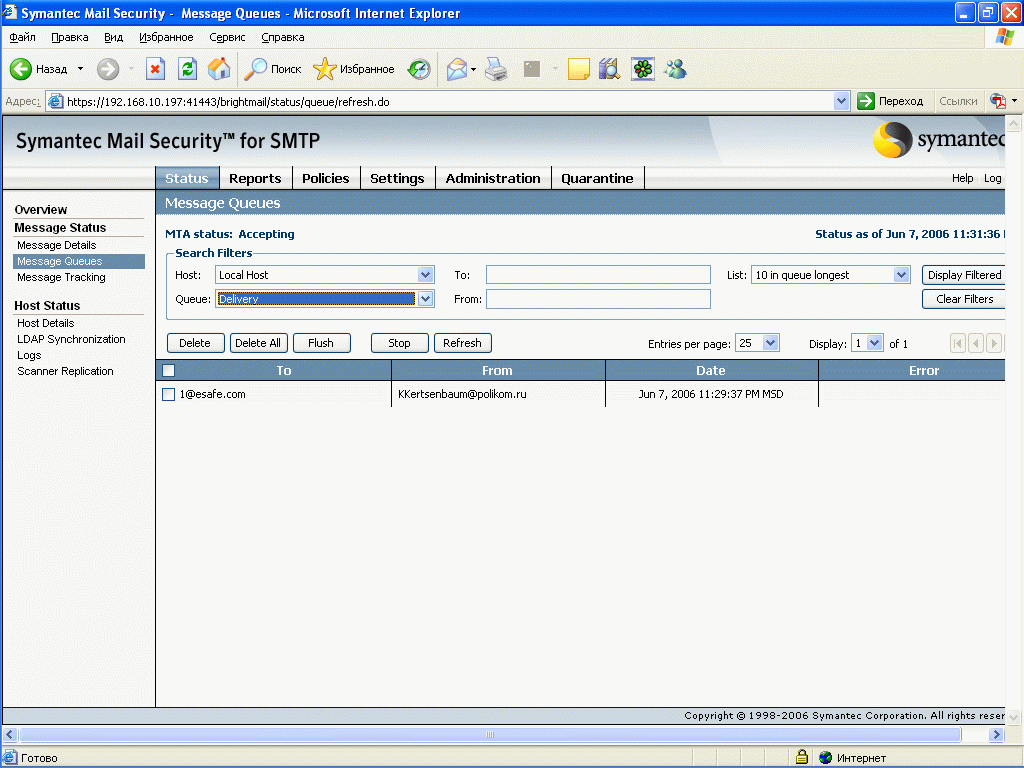Check the select-all checkbox in table header
Image resolution: width=1024 pixels, height=768 pixels.
pyautogui.click(x=168, y=371)
